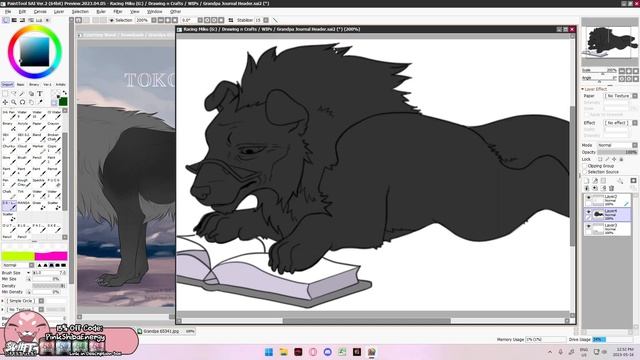This screenshot has height=360, width=640.
Task: Click the canvas horizontal scrollbar
Action: pos(367,321)
